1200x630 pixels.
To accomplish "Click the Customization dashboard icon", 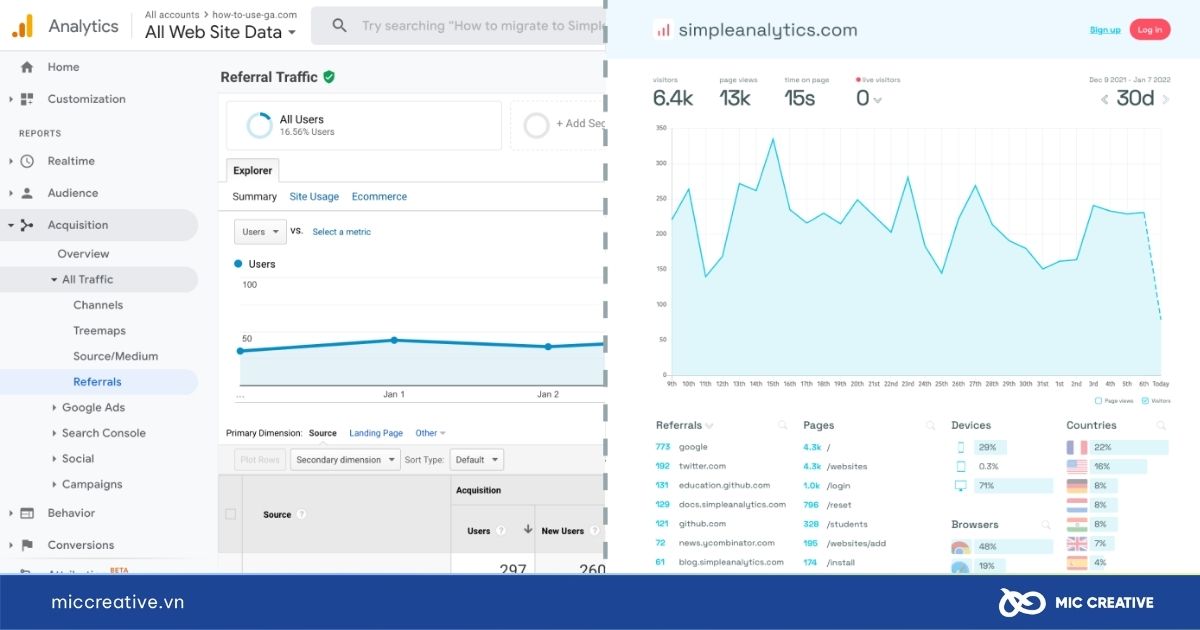I will (27, 99).
